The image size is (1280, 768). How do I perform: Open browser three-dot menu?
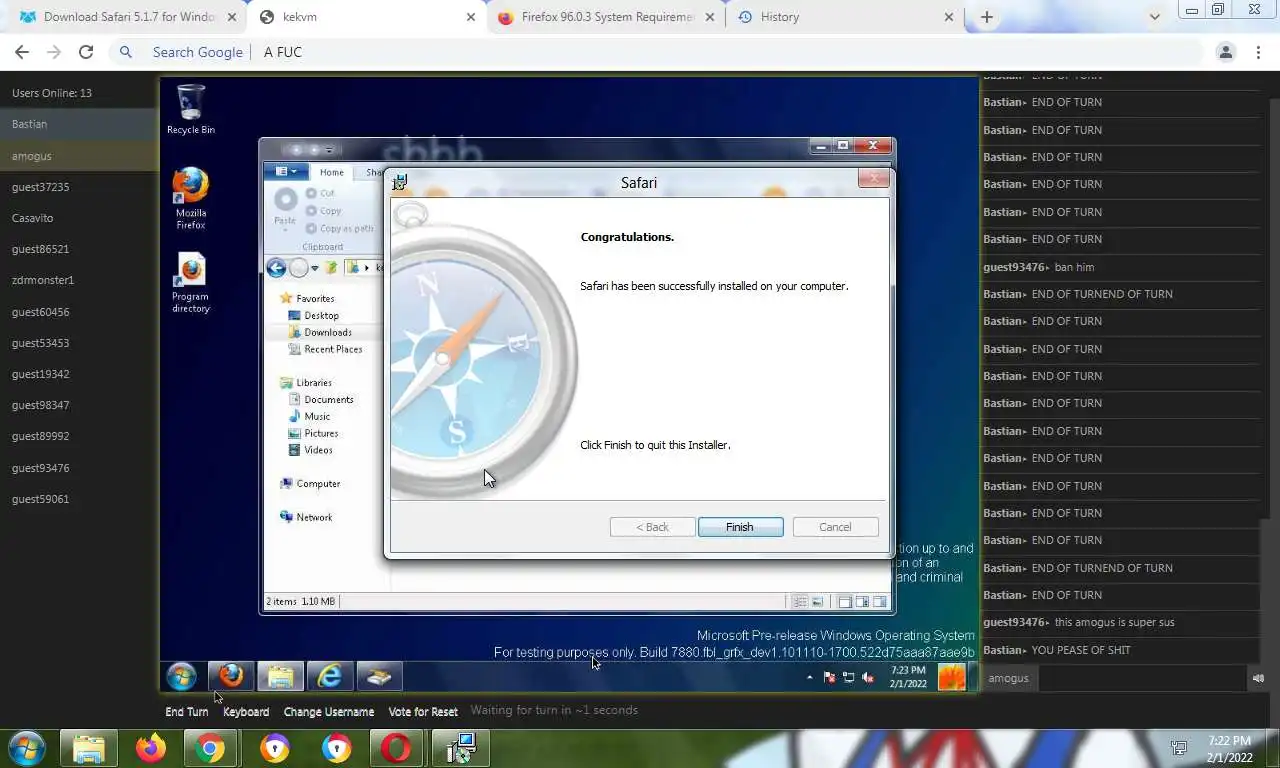(x=1258, y=52)
